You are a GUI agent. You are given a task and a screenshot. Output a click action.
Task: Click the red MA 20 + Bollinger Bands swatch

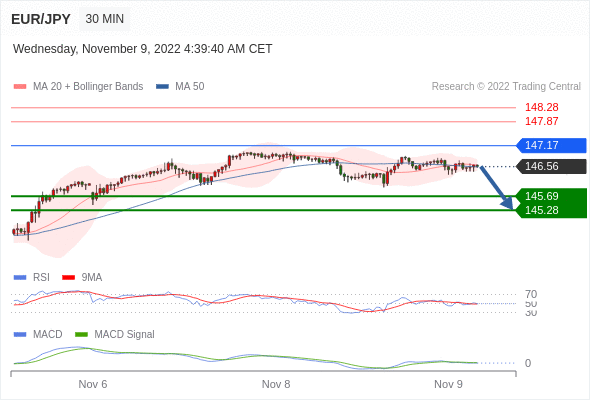(x=20, y=87)
